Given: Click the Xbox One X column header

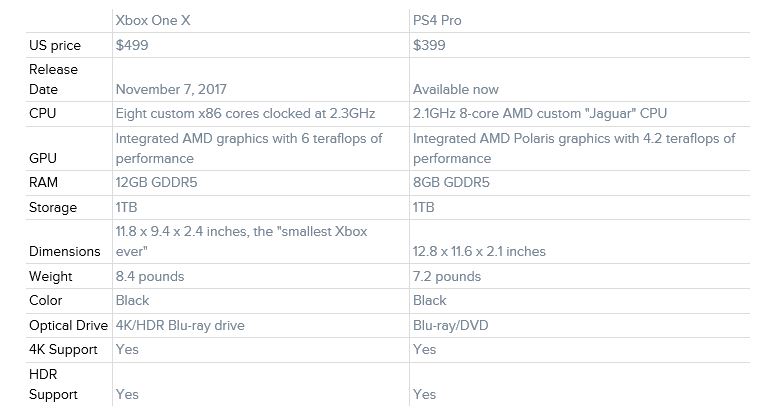Looking at the screenshot, I should pyautogui.click(x=153, y=20).
